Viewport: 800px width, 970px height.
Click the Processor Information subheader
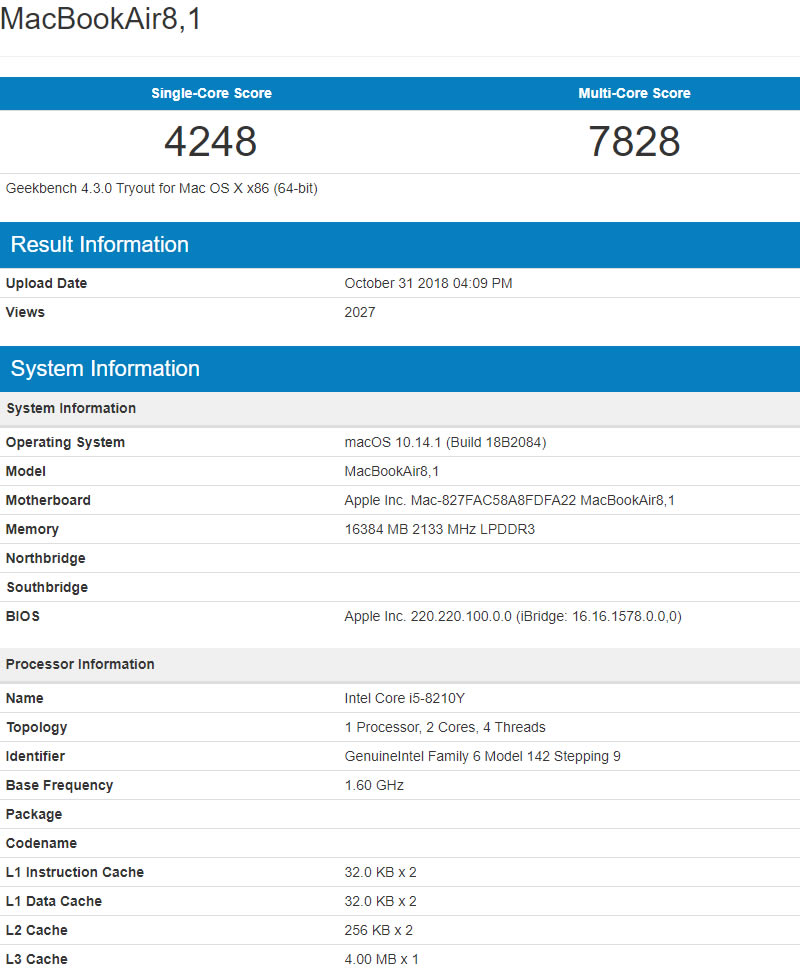[x=80, y=664]
